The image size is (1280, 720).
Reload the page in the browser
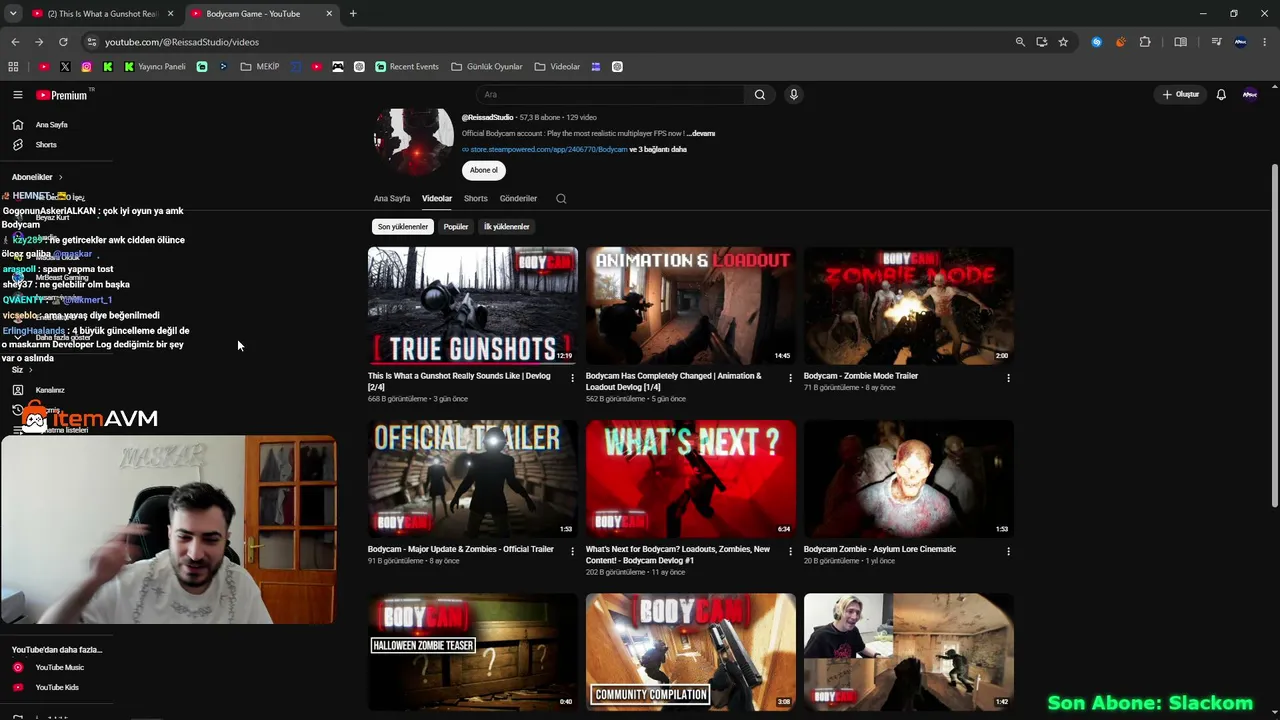coord(63,42)
